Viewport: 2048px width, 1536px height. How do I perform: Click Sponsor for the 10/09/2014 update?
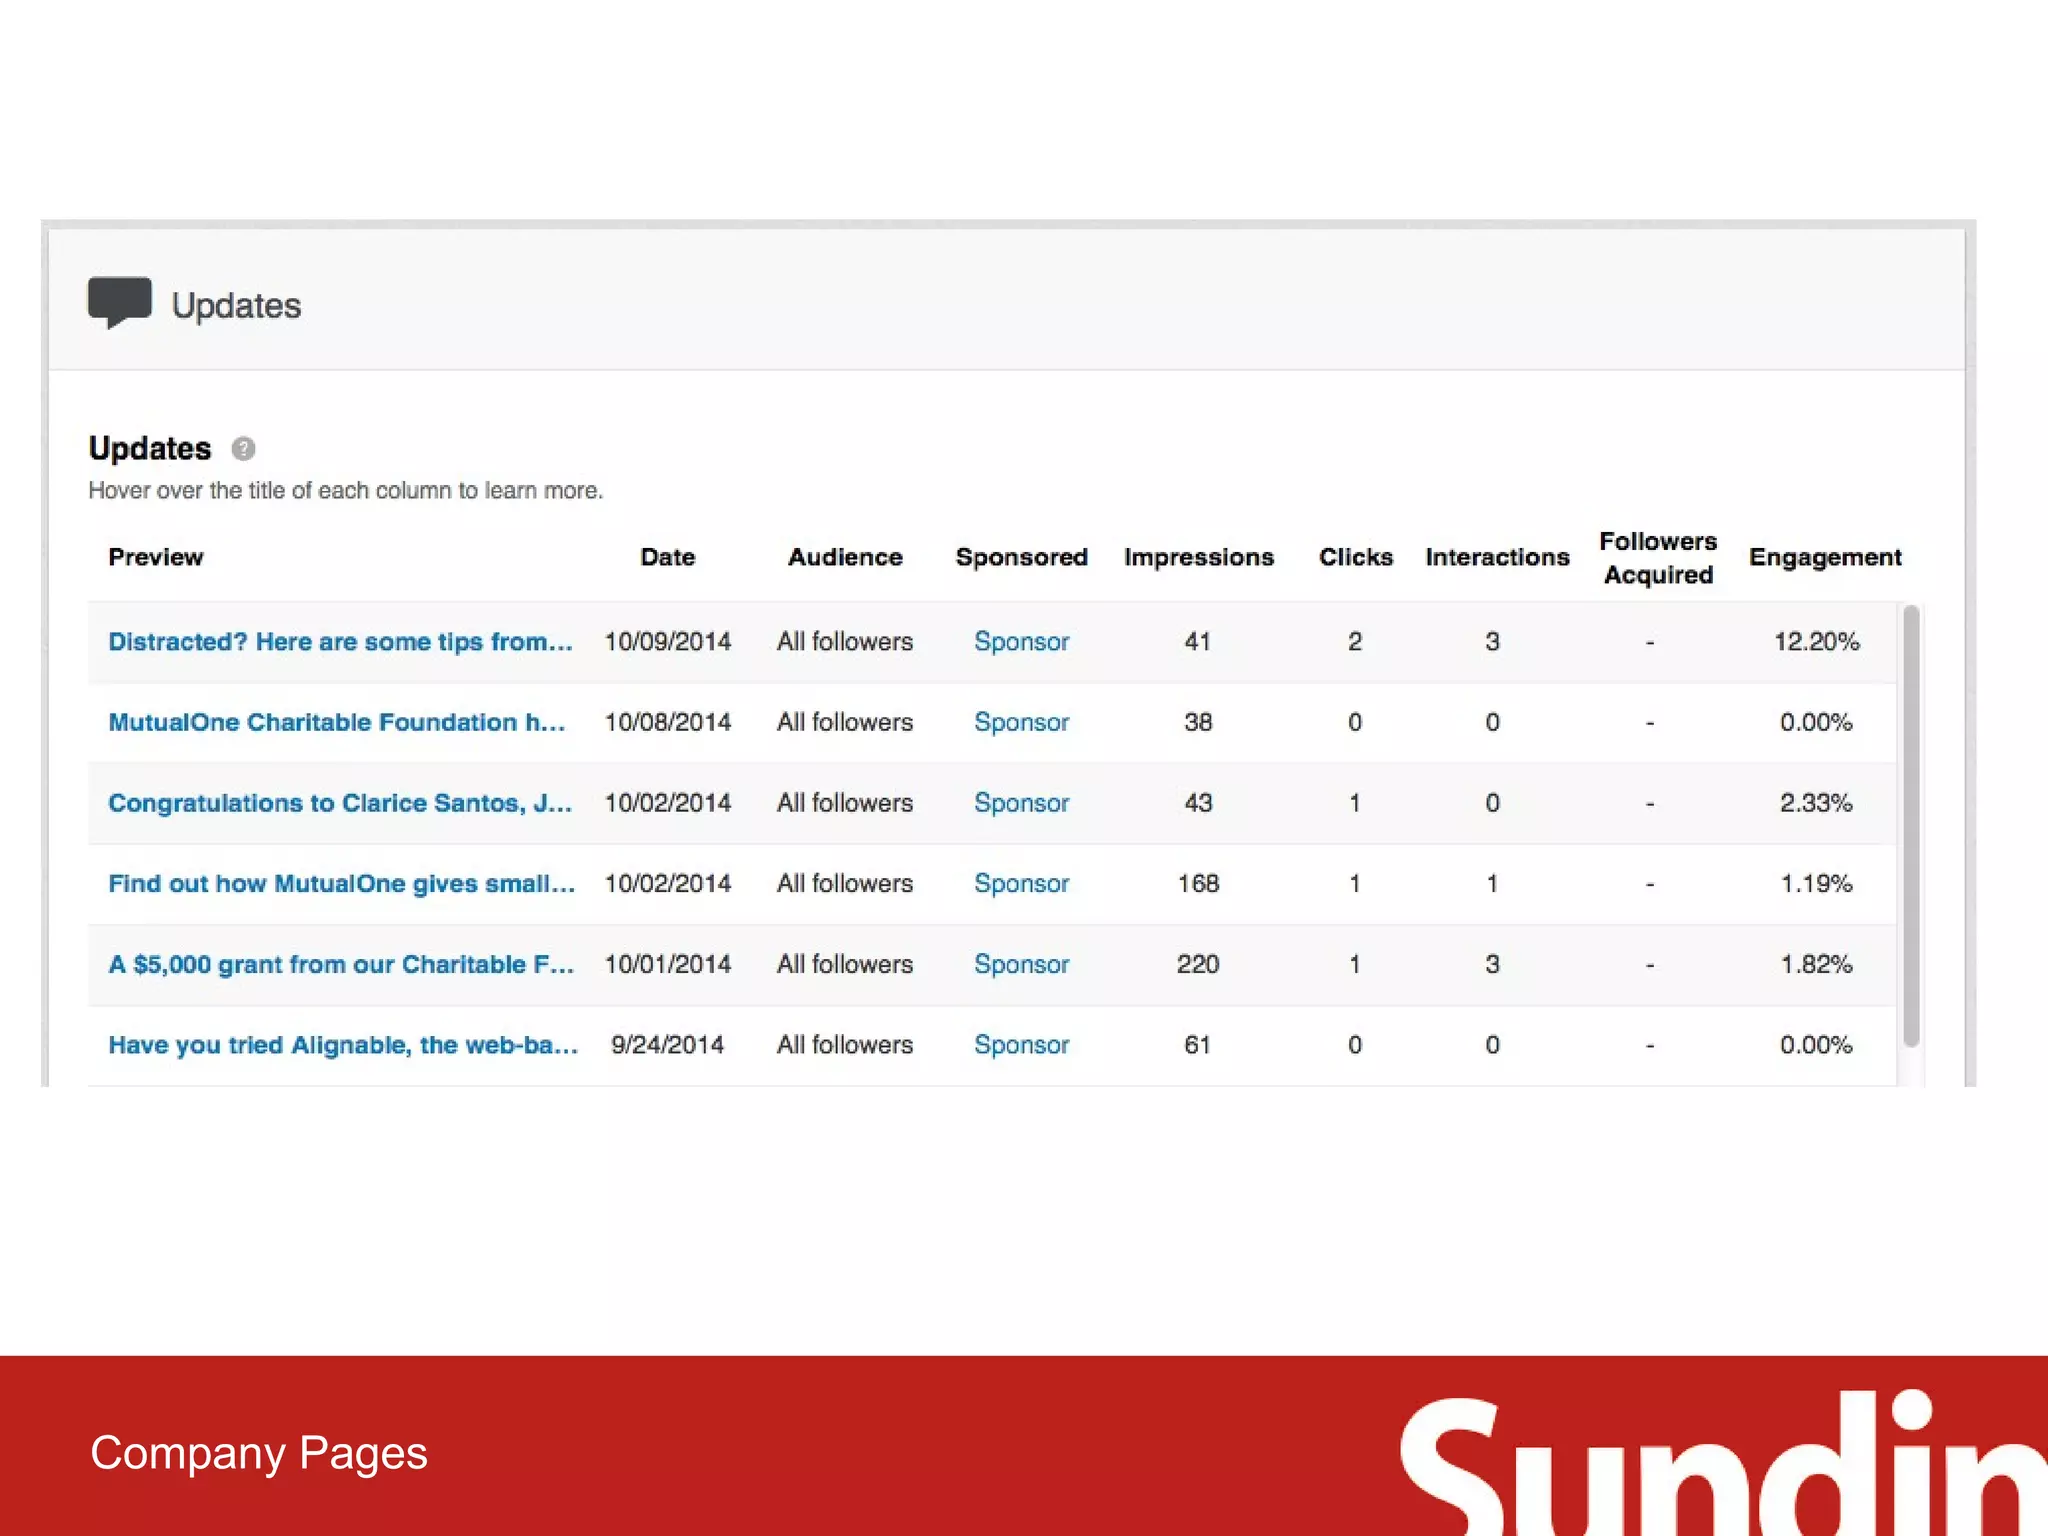[1022, 642]
